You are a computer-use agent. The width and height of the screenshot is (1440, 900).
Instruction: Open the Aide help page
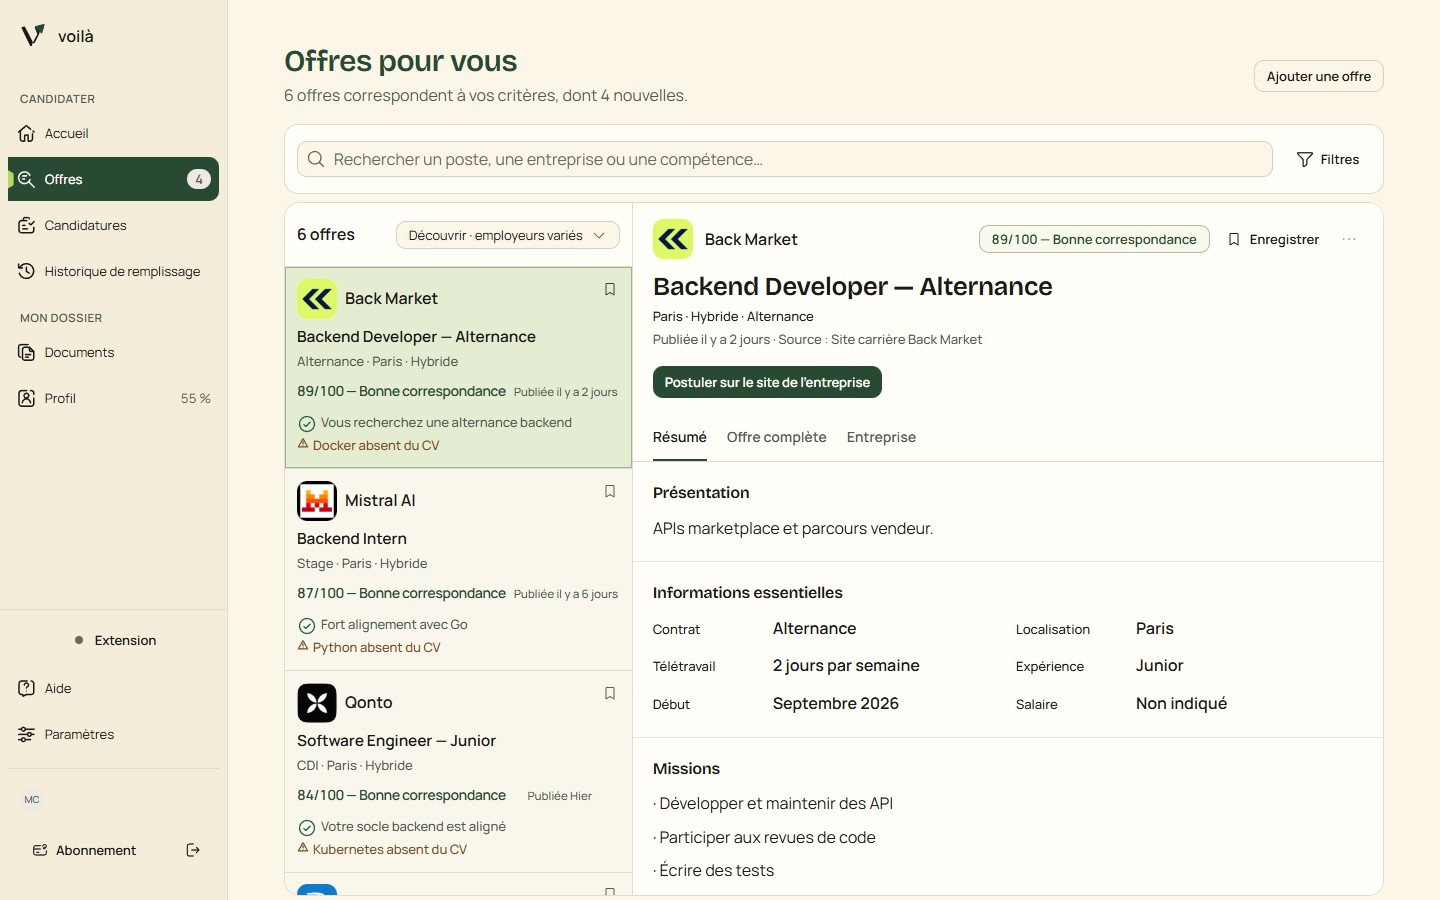coord(113,688)
